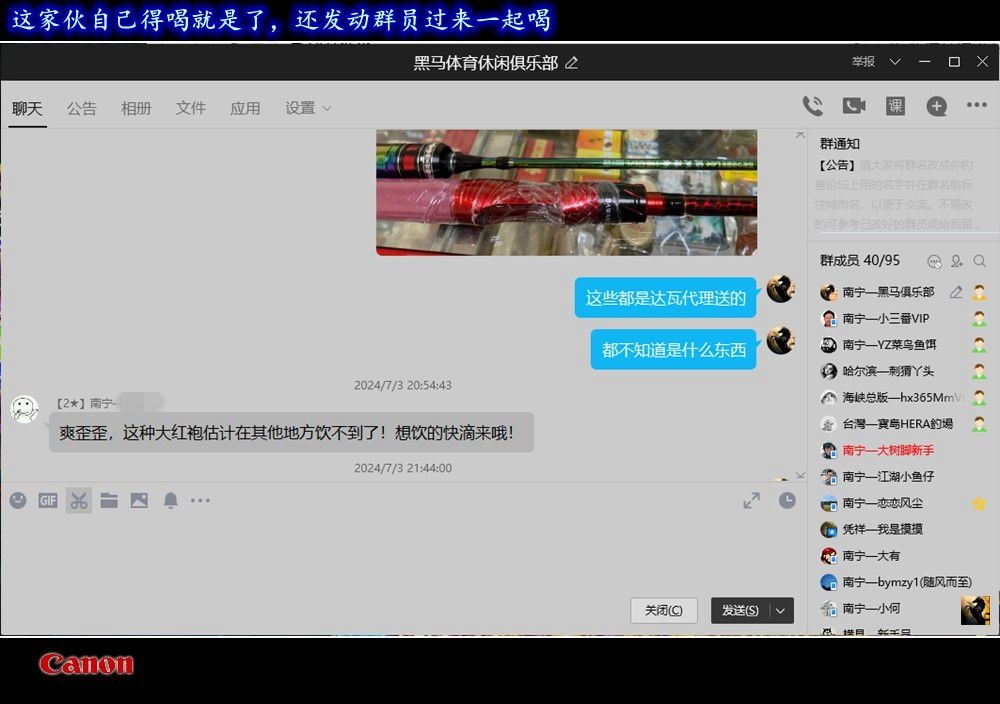1000x704 pixels.
Task: Edit the group name with pencil icon
Action: (x=571, y=62)
